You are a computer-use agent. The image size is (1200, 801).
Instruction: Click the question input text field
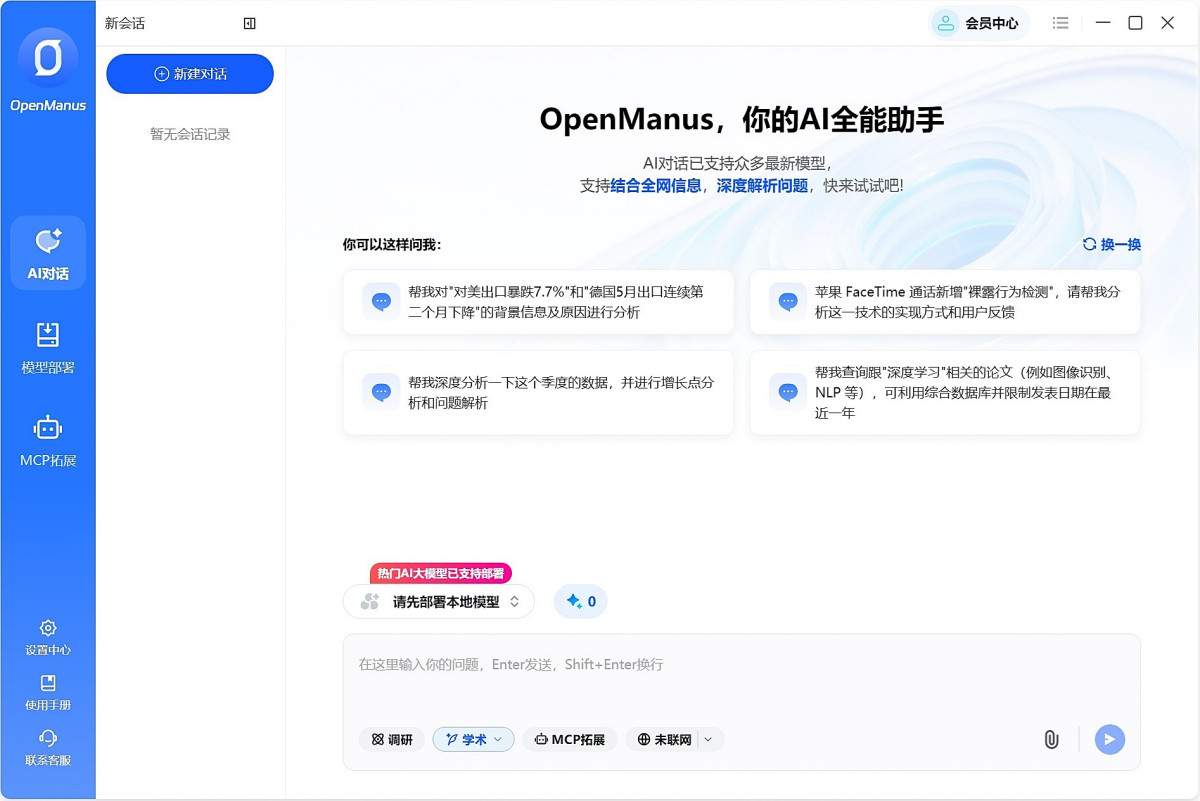tap(740, 675)
